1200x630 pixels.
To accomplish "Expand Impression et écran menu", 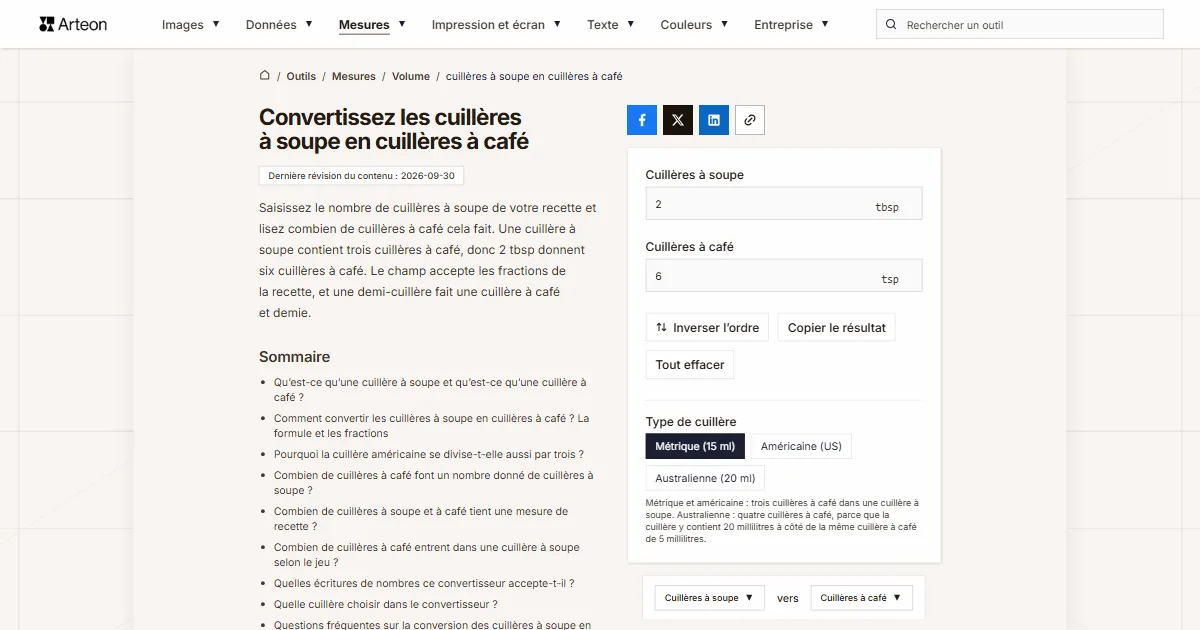I will pyautogui.click(x=496, y=25).
